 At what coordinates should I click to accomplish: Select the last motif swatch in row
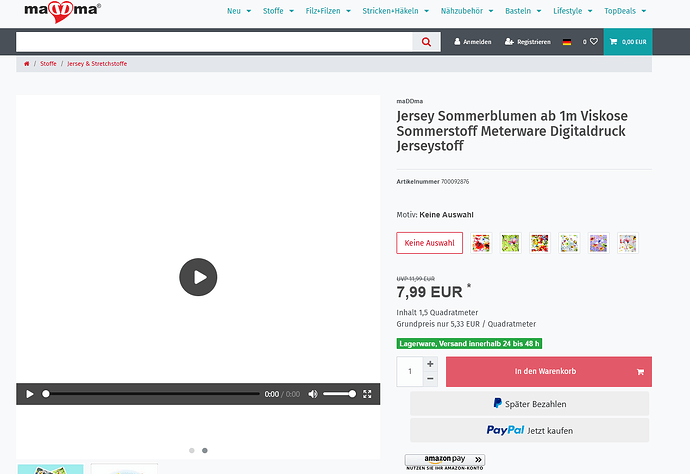(627, 243)
